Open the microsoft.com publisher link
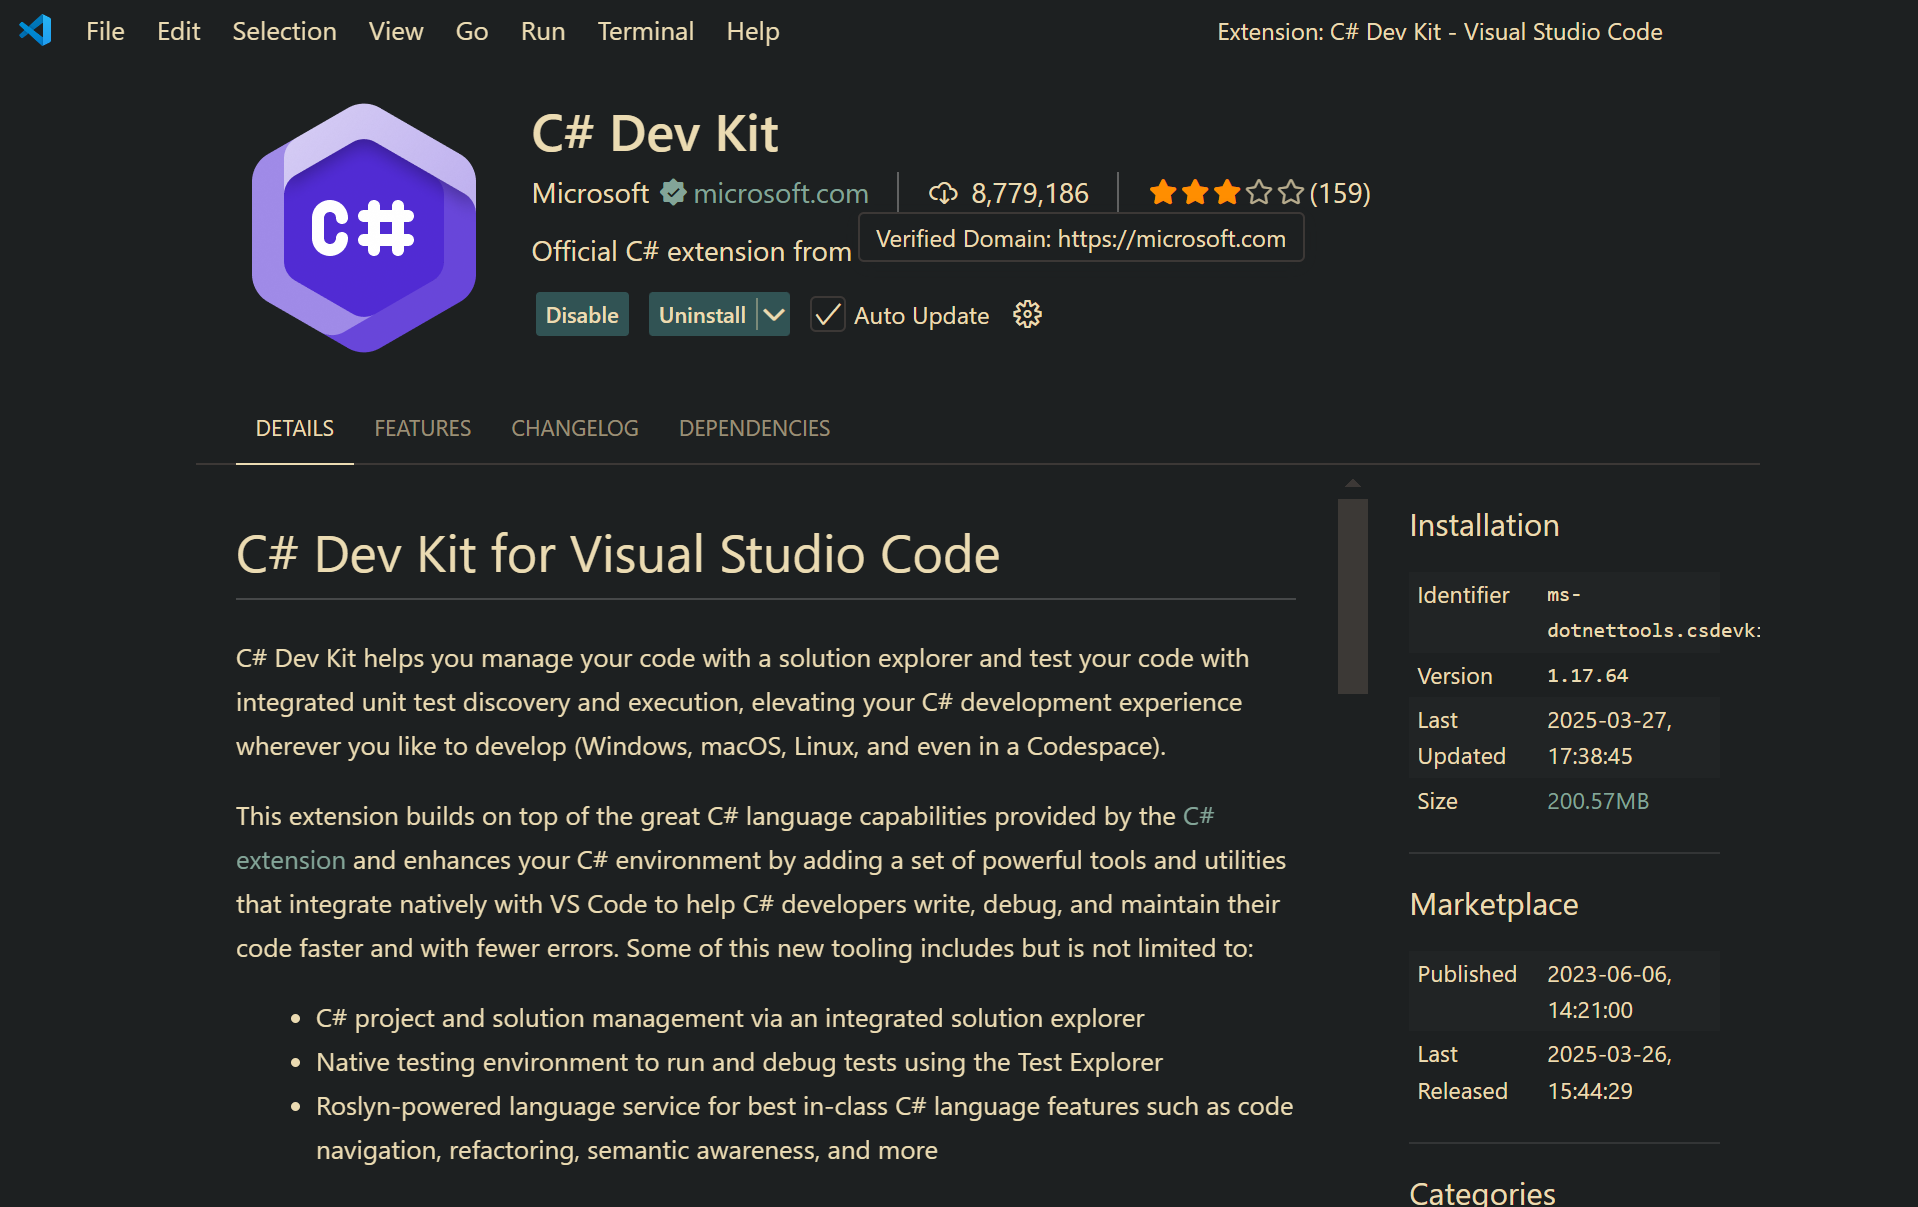The height and width of the screenshot is (1207, 1918). click(781, 193)
